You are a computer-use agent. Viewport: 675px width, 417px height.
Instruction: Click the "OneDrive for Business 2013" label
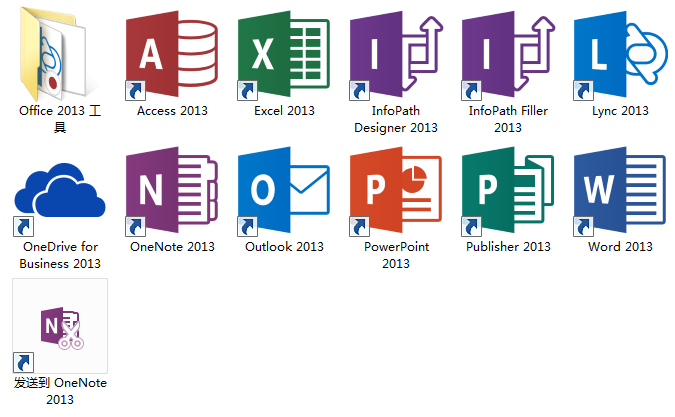[60, 255]
